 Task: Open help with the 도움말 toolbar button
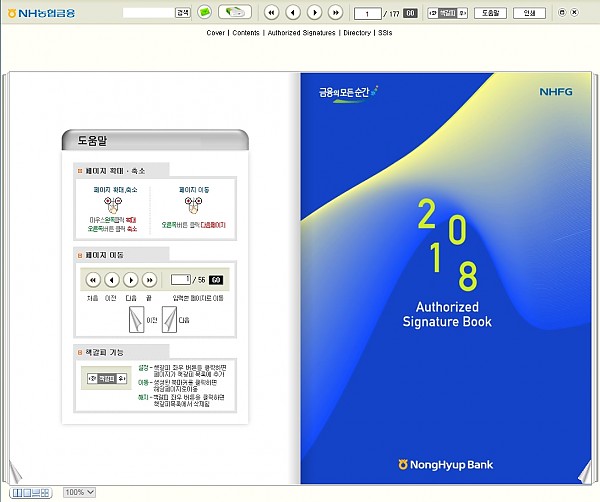490,13
